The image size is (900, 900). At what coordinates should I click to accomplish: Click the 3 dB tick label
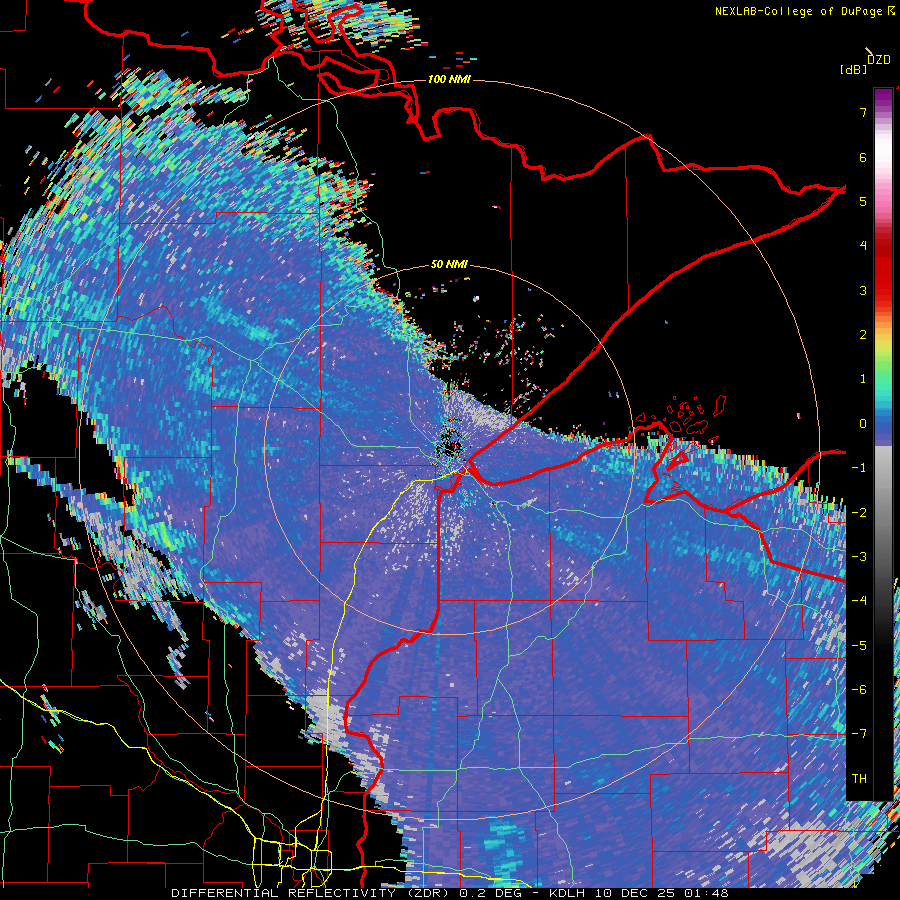click(863, 290)
